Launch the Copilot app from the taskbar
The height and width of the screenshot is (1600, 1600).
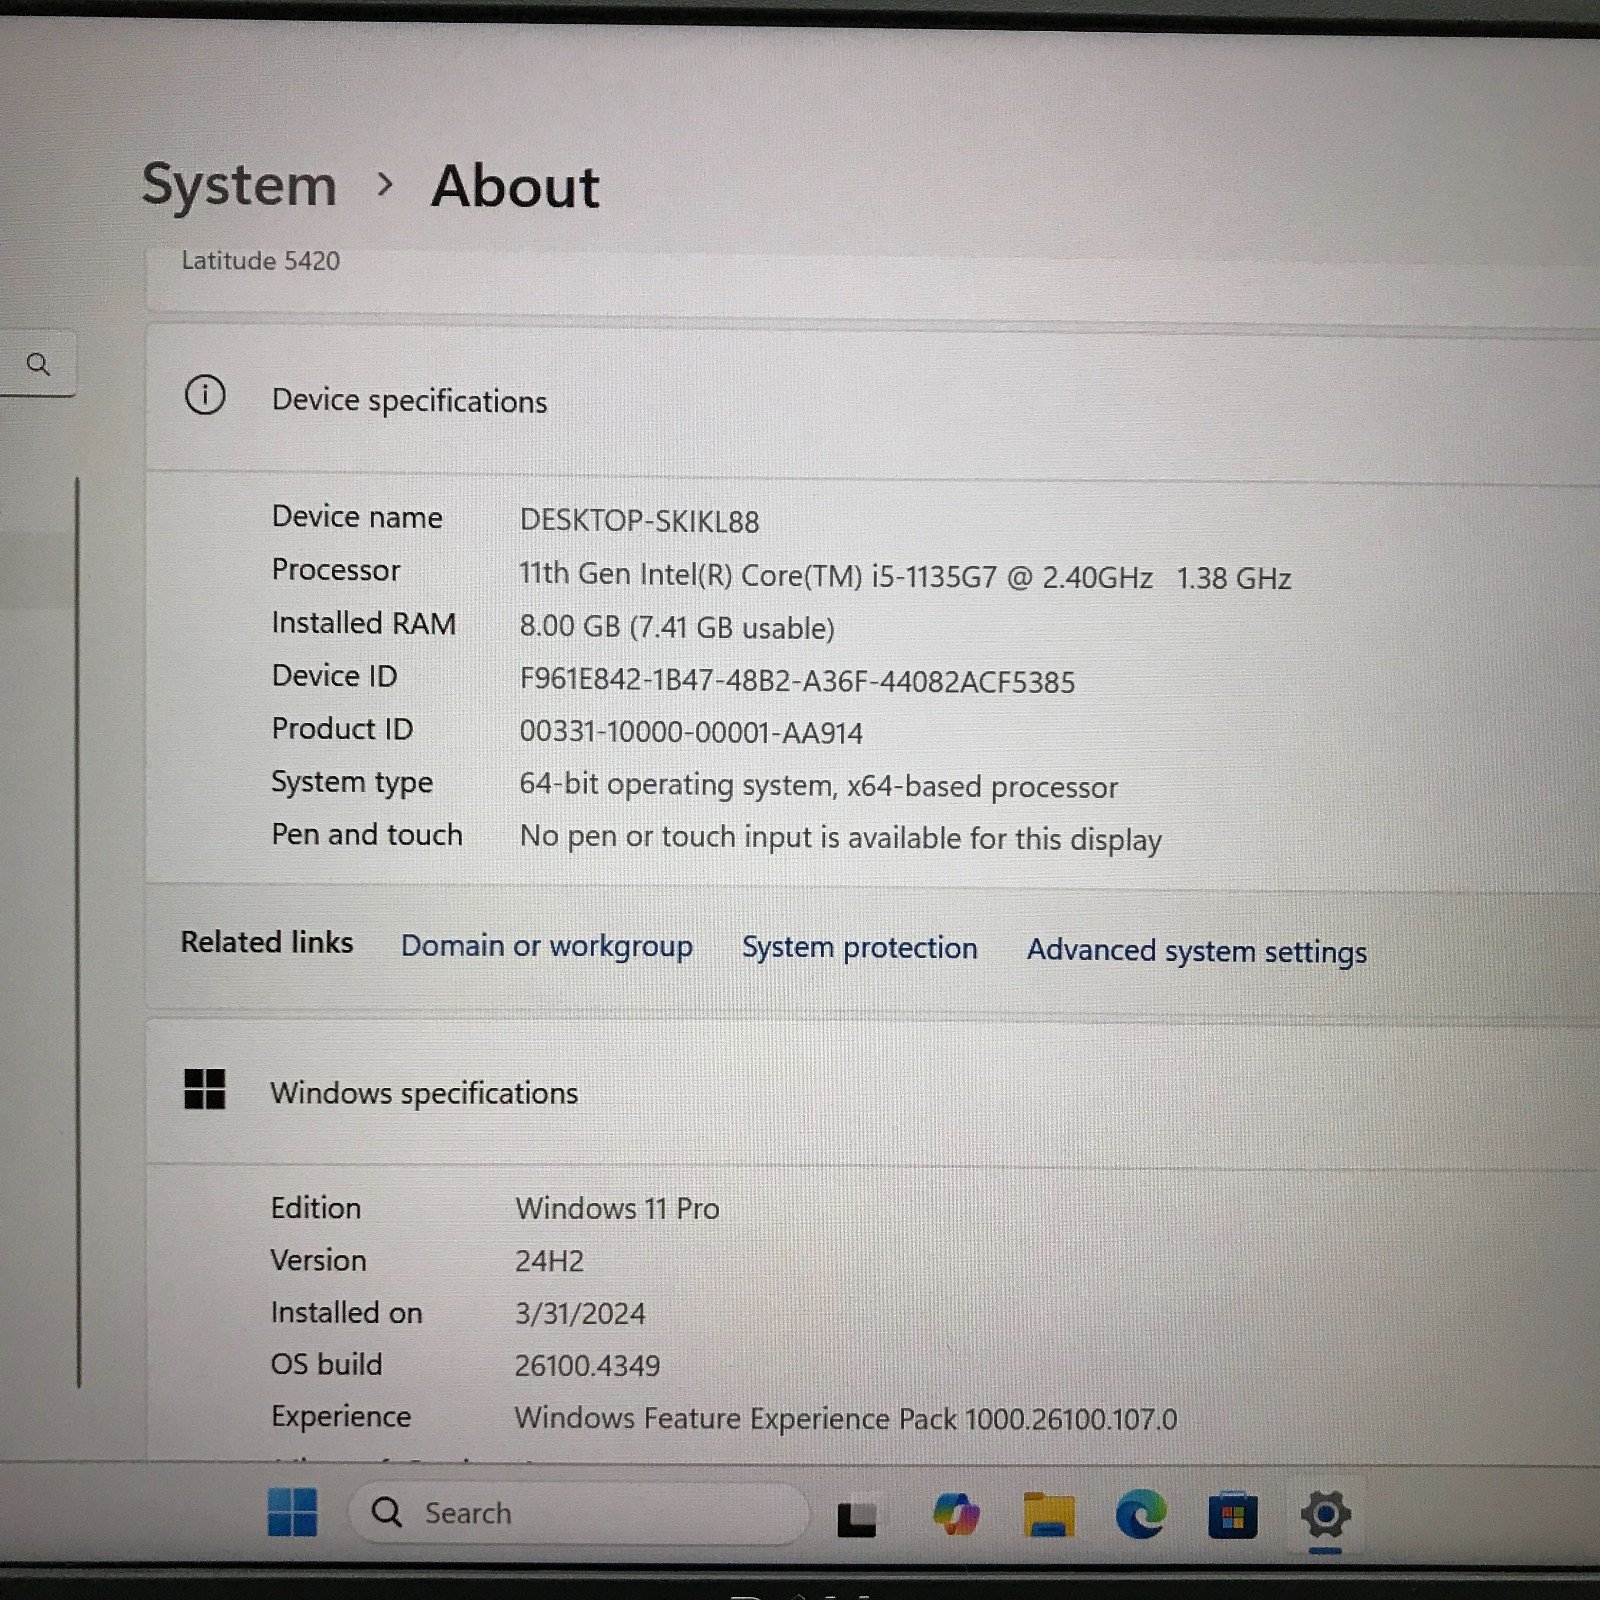tap(956, 1514)
